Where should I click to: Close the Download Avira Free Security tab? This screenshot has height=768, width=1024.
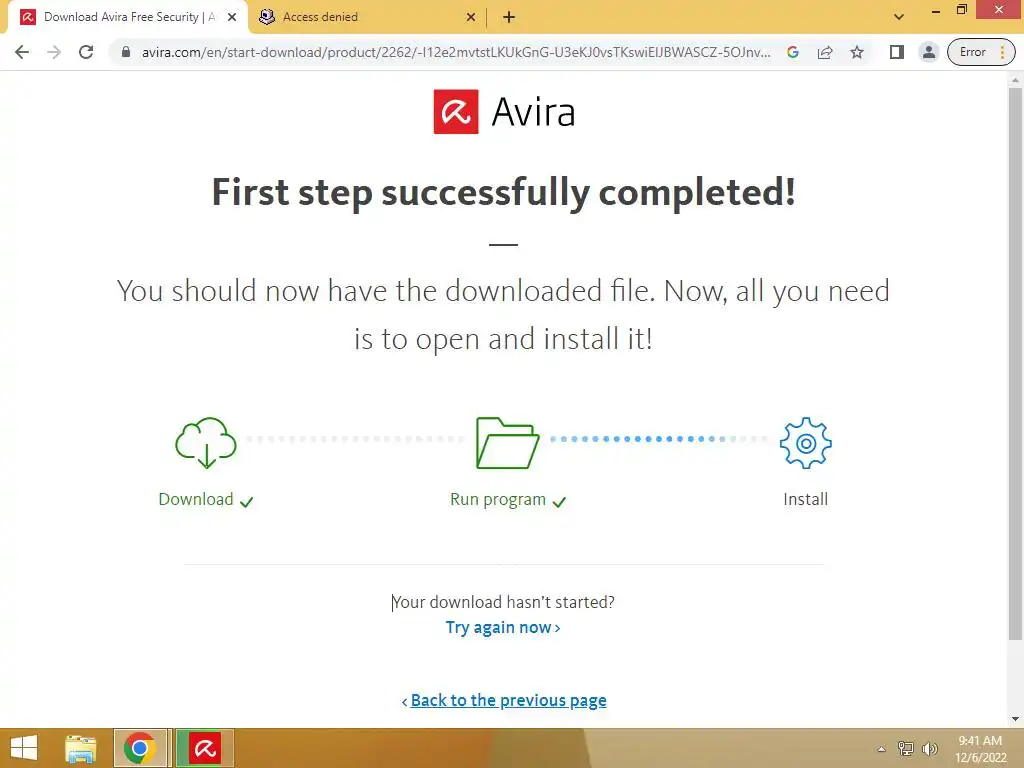232,18
